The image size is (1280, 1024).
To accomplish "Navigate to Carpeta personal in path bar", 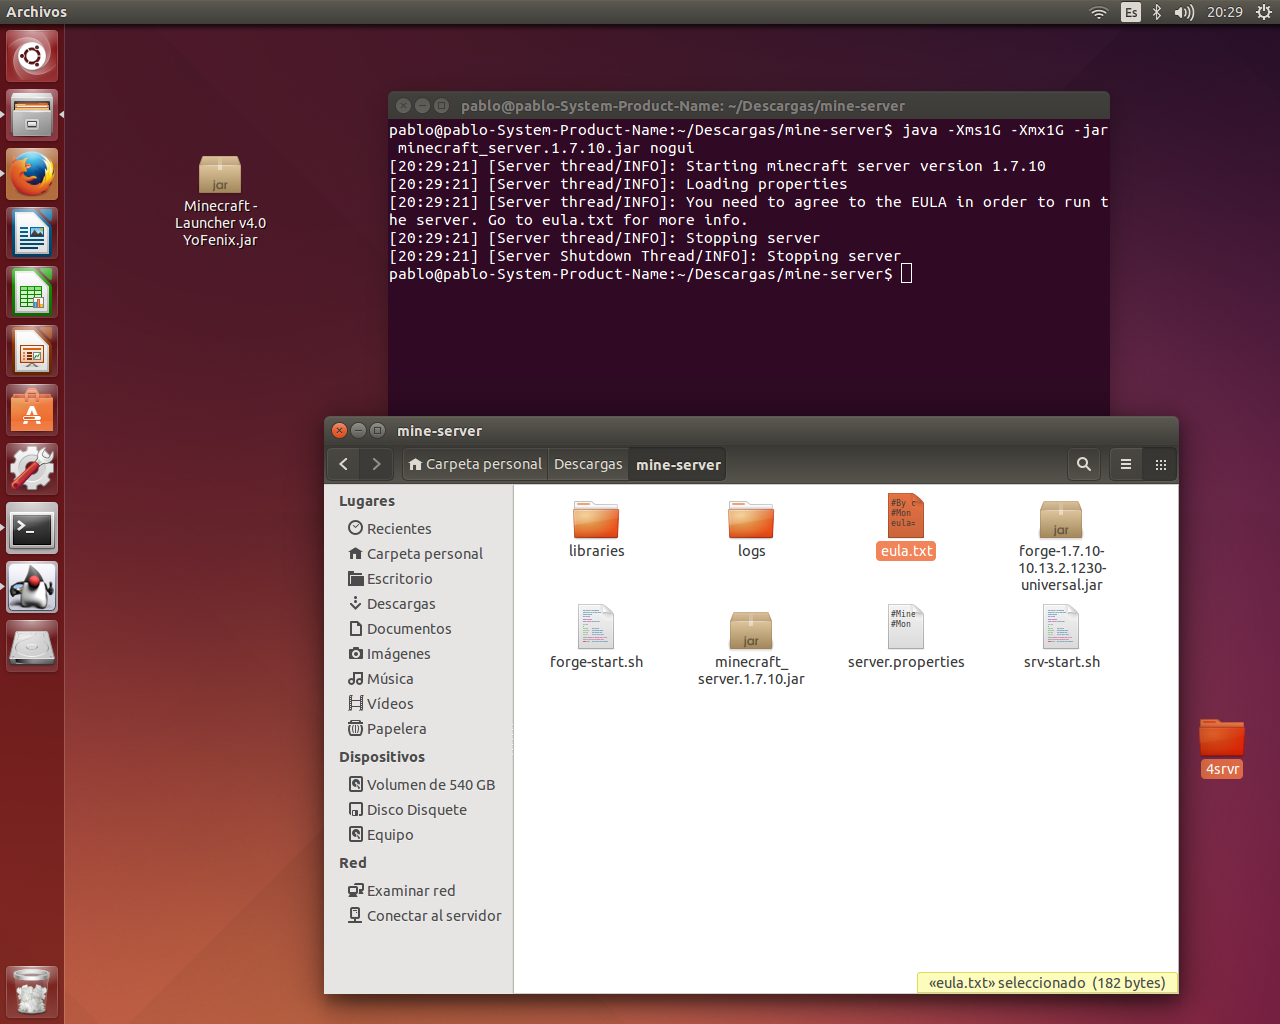I will (475, 464).
